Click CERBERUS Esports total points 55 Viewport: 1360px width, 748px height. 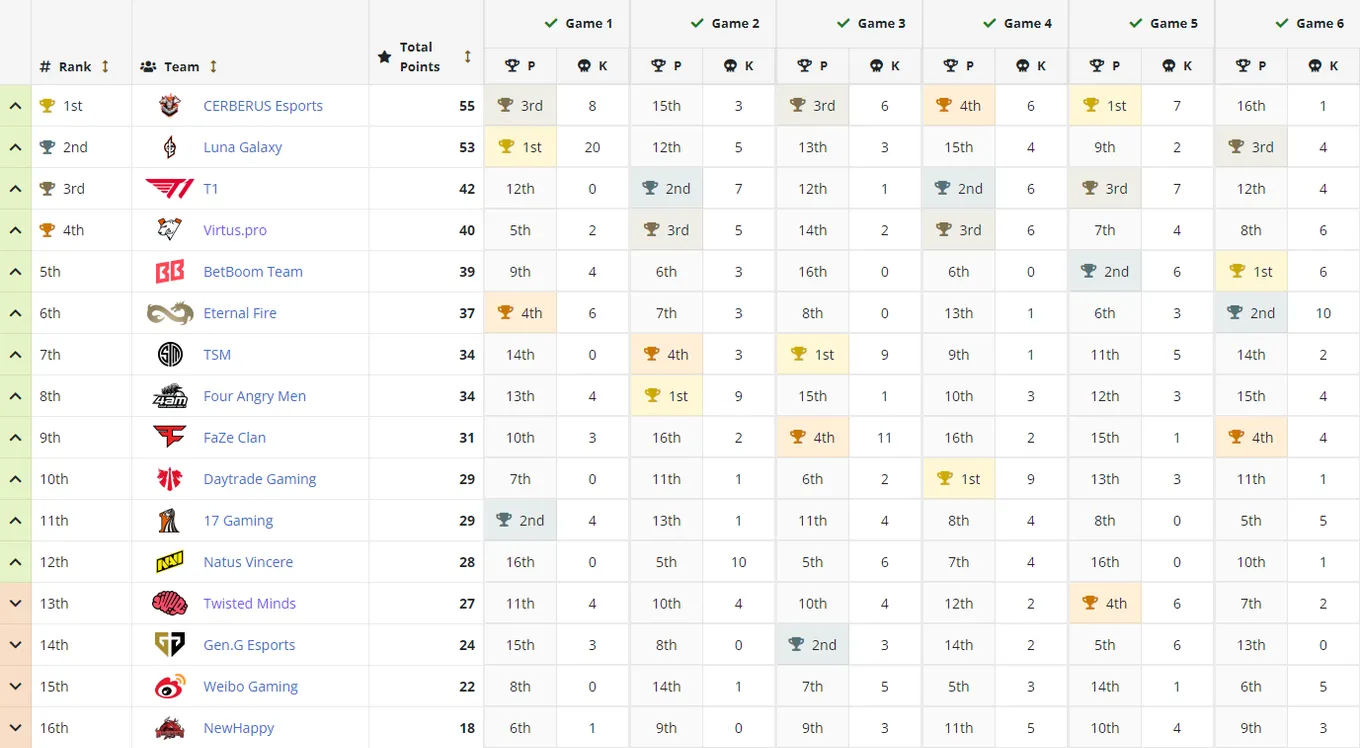[x=467, y=105]
